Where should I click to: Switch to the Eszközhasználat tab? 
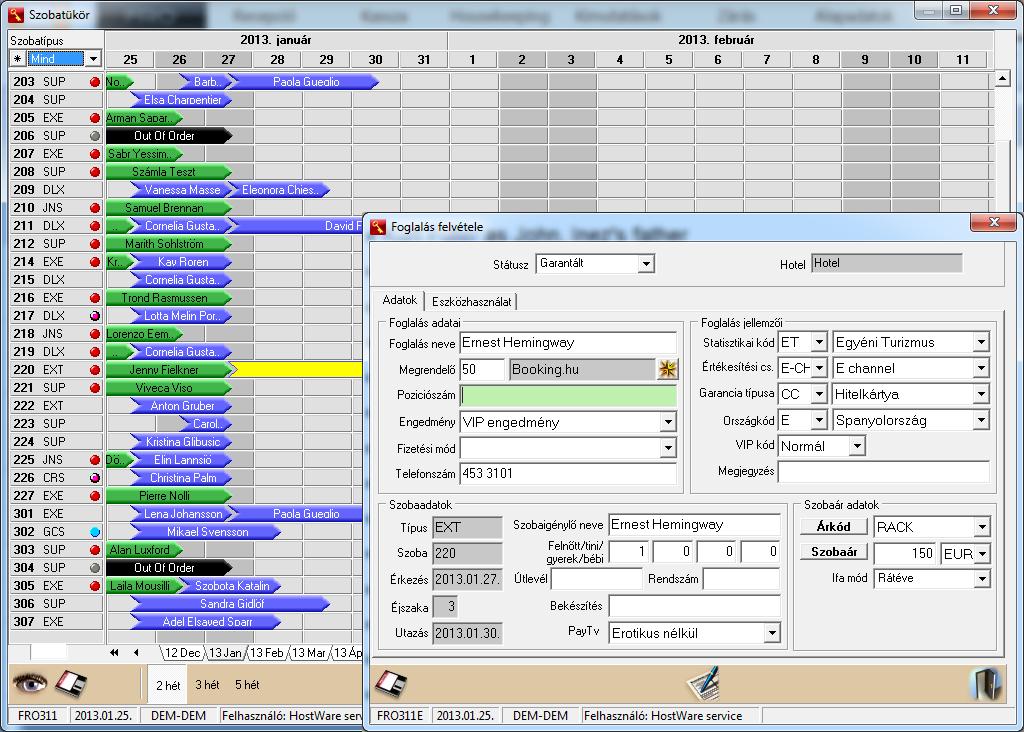472,302
